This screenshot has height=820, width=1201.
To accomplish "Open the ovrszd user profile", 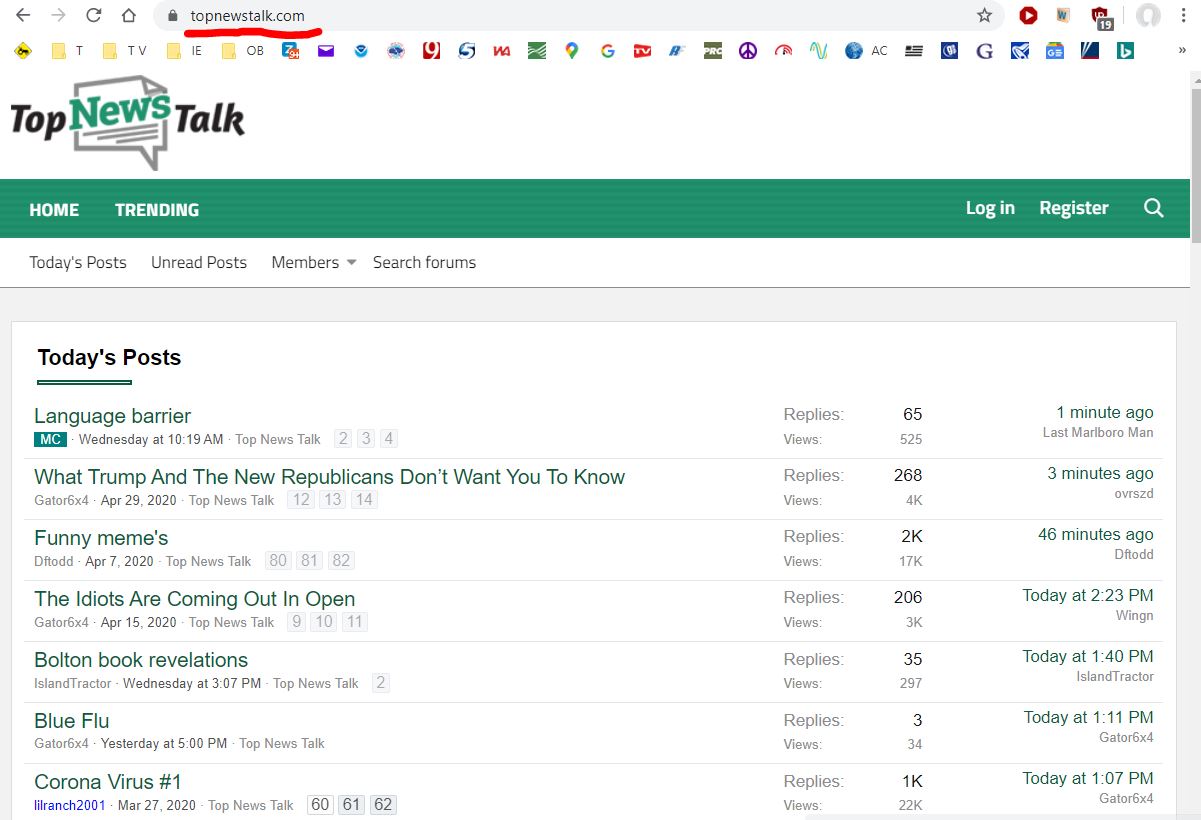I will pos(1134,493).
